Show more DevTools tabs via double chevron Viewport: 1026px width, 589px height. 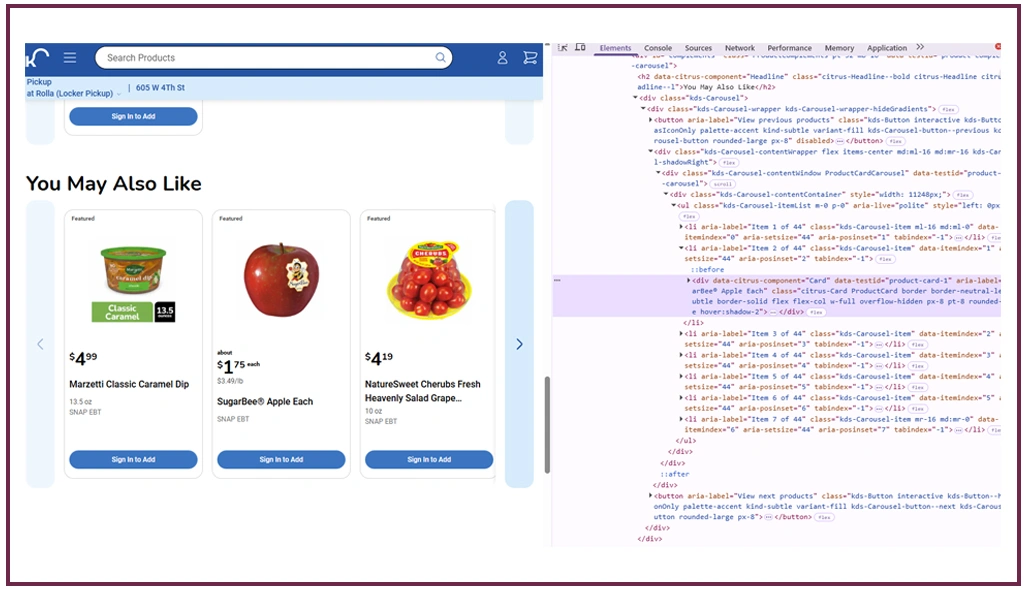(x=920, y=48)
